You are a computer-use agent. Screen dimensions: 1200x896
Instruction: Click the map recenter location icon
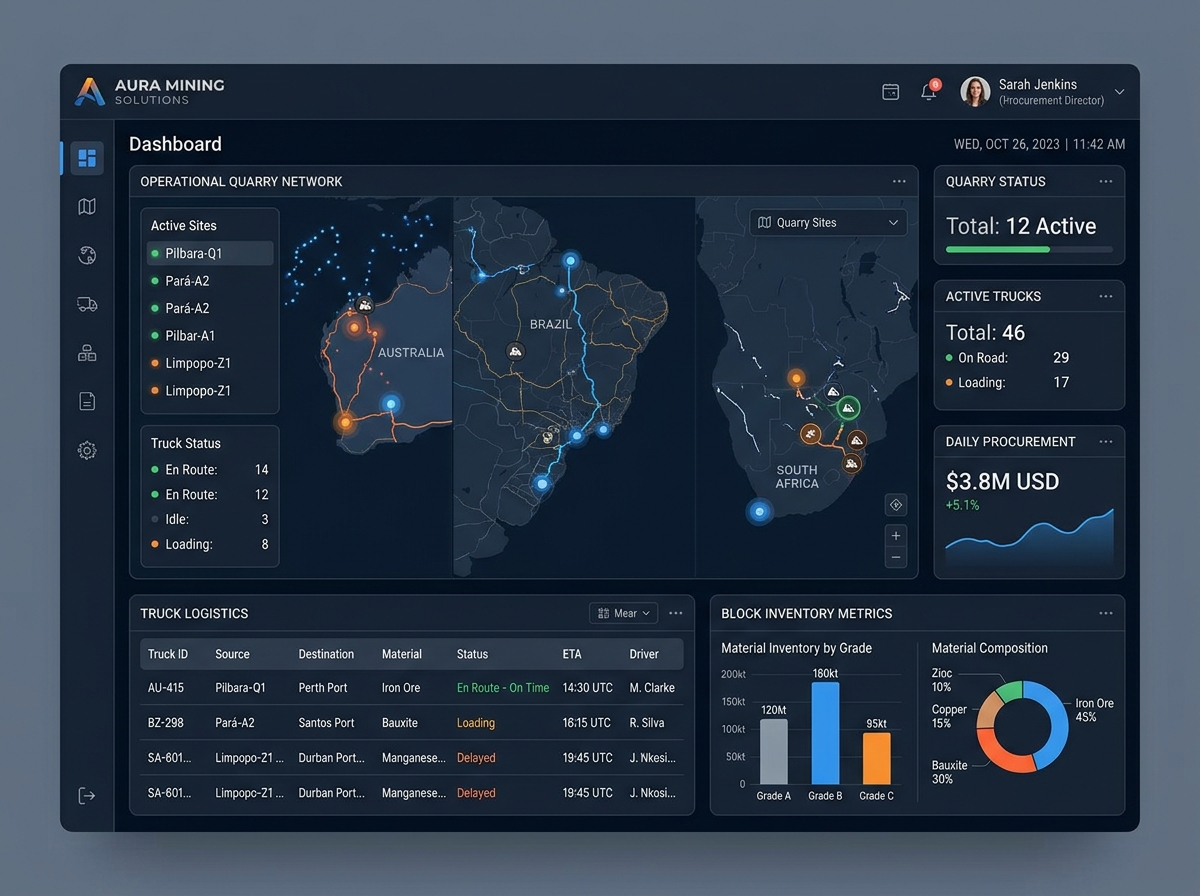(x=896, y=505)
